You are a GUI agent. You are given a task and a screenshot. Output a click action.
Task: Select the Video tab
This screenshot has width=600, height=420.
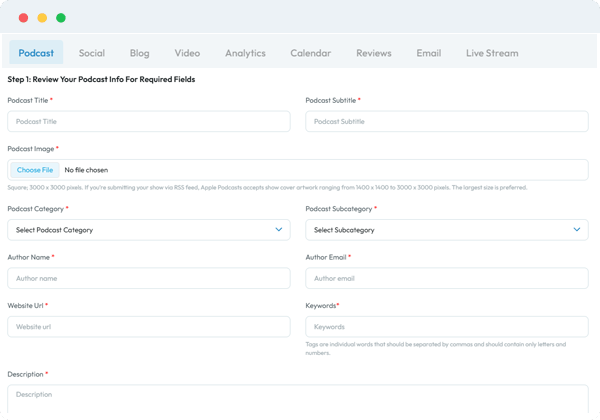pyautogui.click(x=187, y=53)
